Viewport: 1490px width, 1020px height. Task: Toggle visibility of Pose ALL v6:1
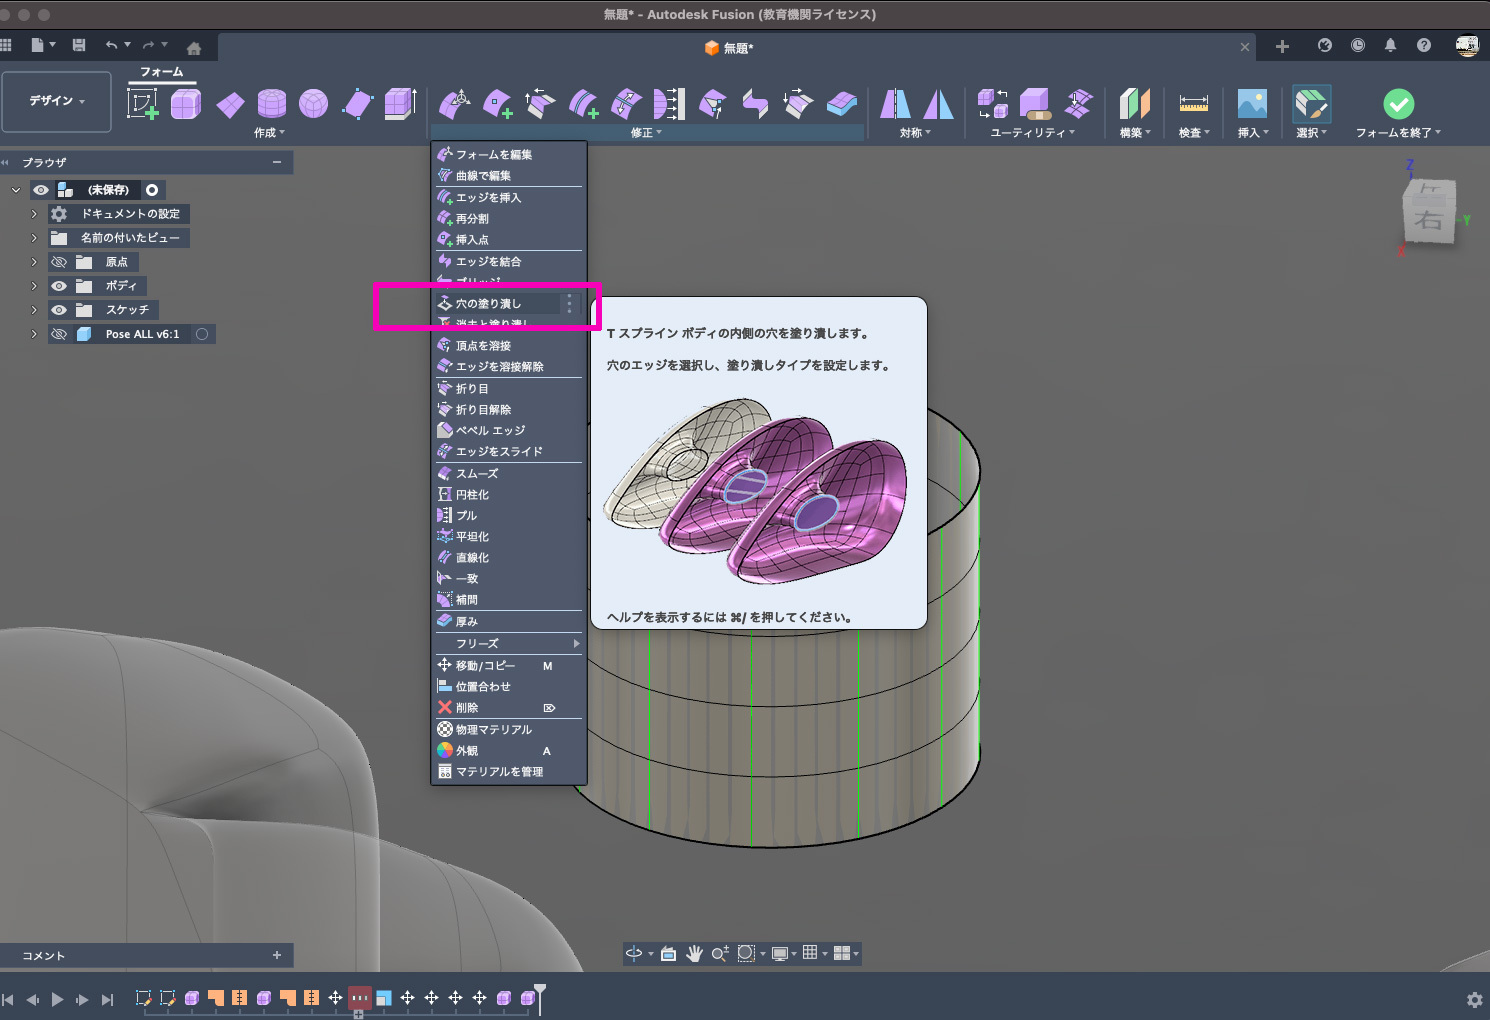coord(59,334)
